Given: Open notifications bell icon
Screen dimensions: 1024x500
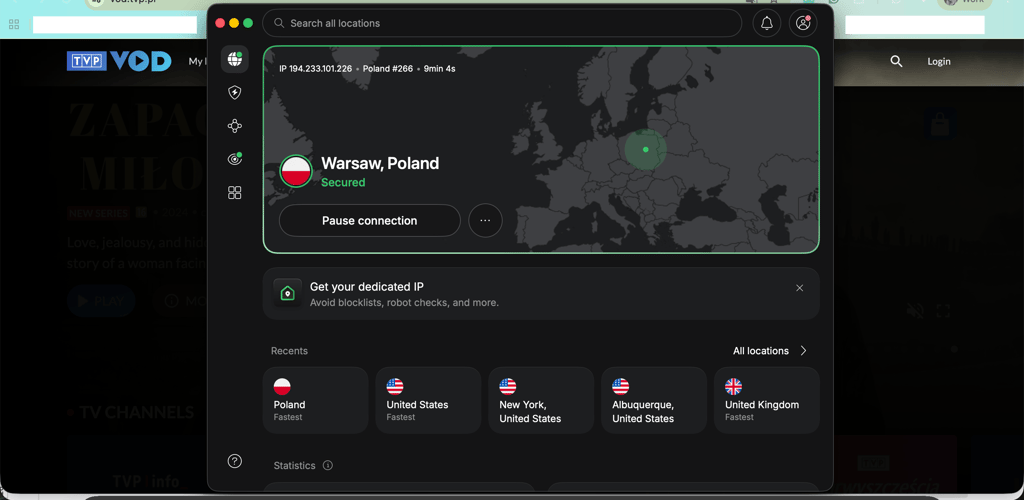Looking at the screenshot, I should point(767,23).
